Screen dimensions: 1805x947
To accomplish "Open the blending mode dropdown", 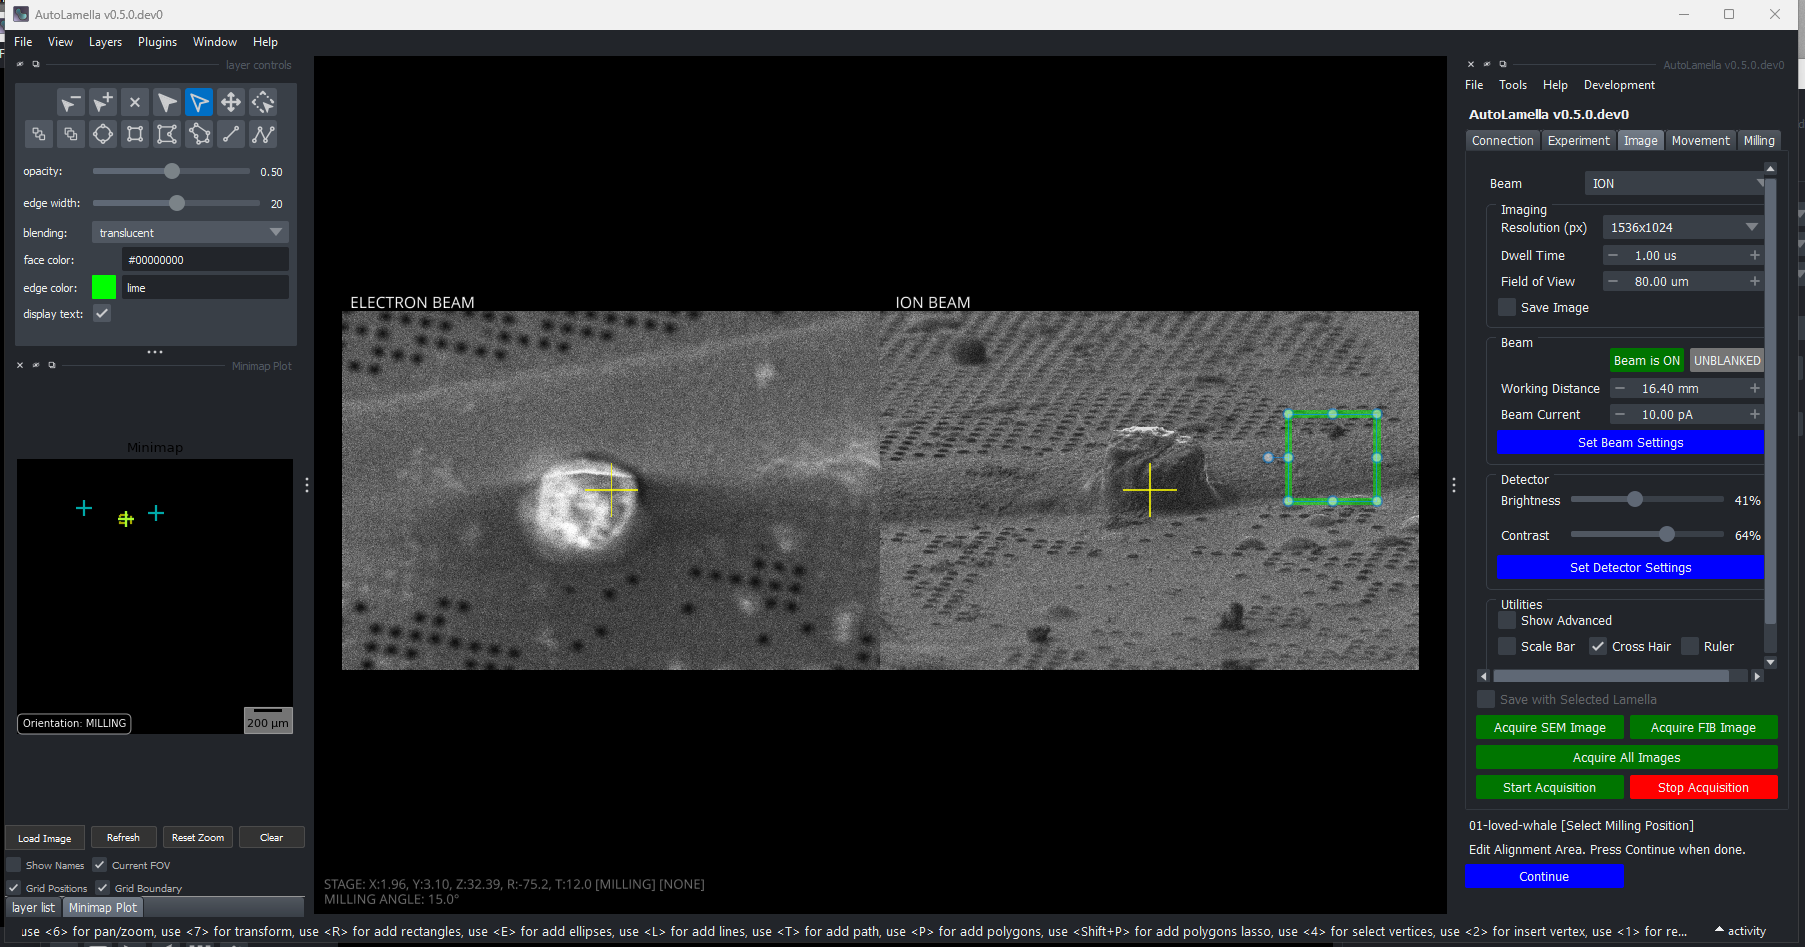I will pyautogui.click(x=190, y=232).
